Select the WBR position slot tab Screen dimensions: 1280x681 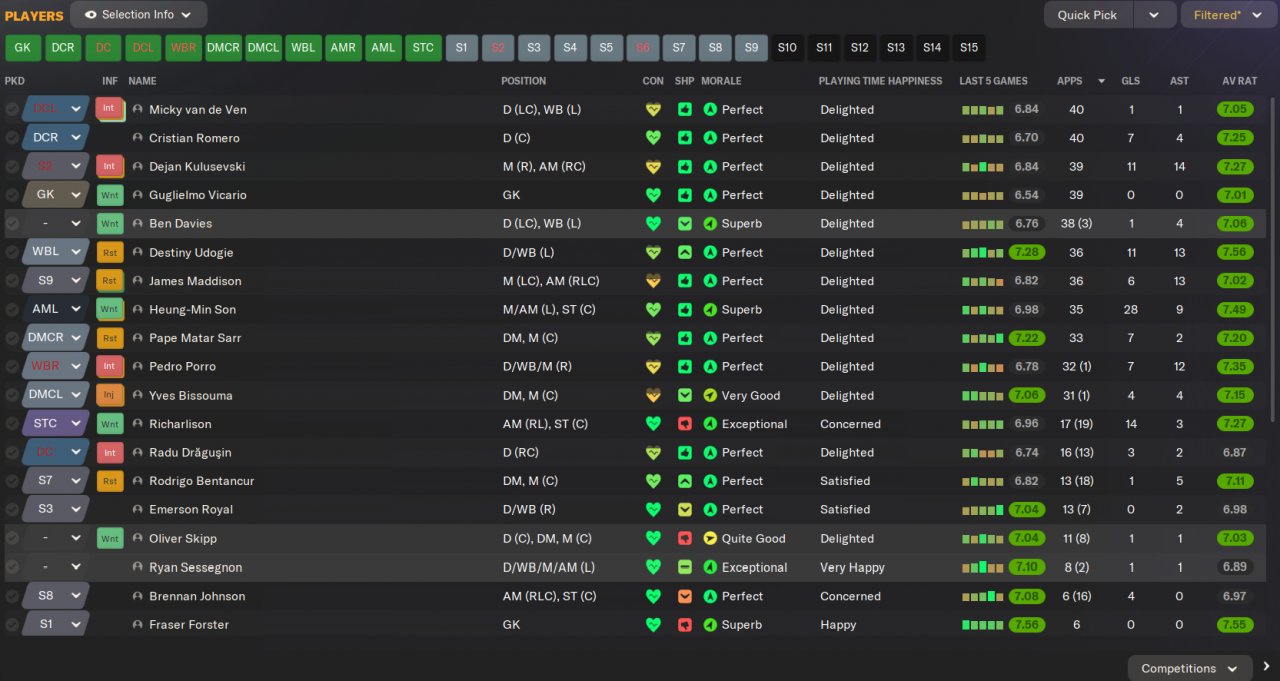click(183, 47)
